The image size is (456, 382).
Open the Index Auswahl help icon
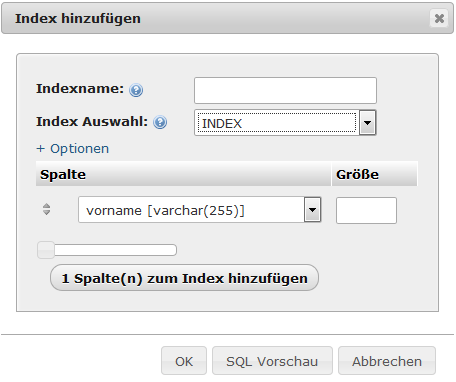click(x=160, y=122)
